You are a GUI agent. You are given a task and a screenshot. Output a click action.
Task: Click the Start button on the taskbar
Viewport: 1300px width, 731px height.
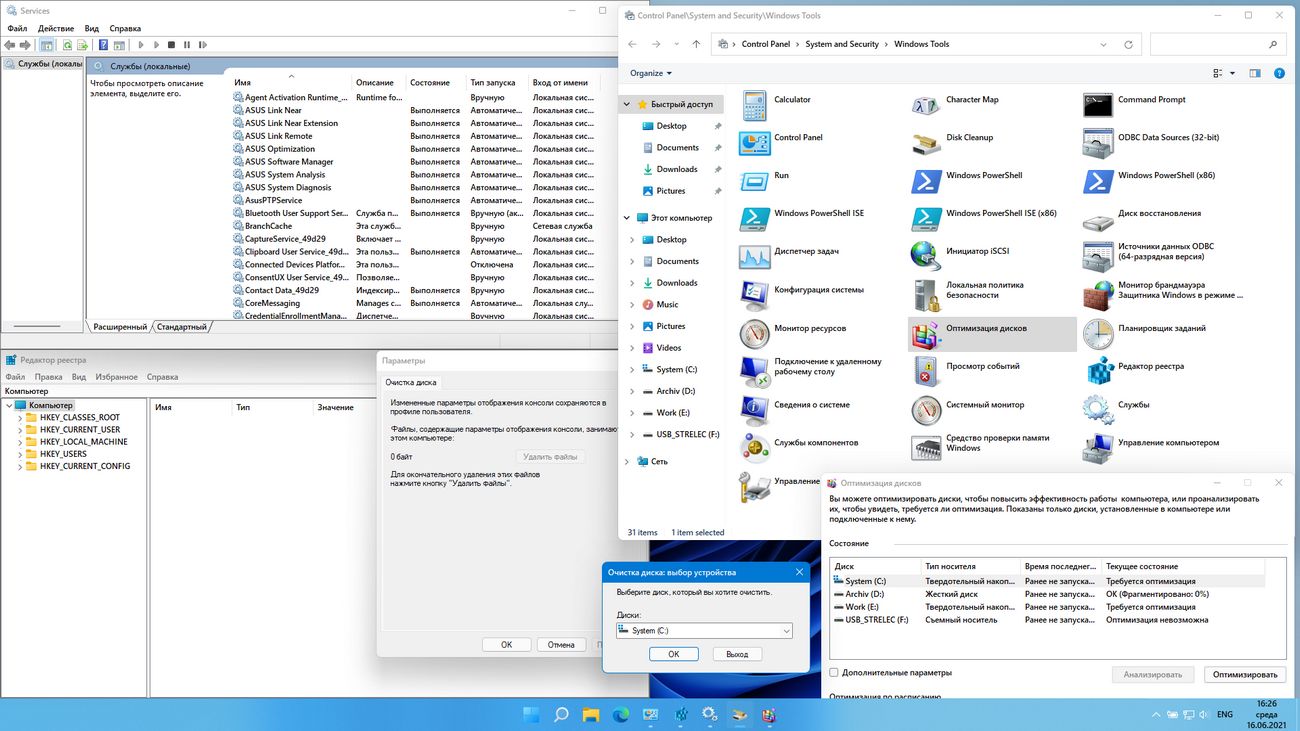click(x=531, y=715)
